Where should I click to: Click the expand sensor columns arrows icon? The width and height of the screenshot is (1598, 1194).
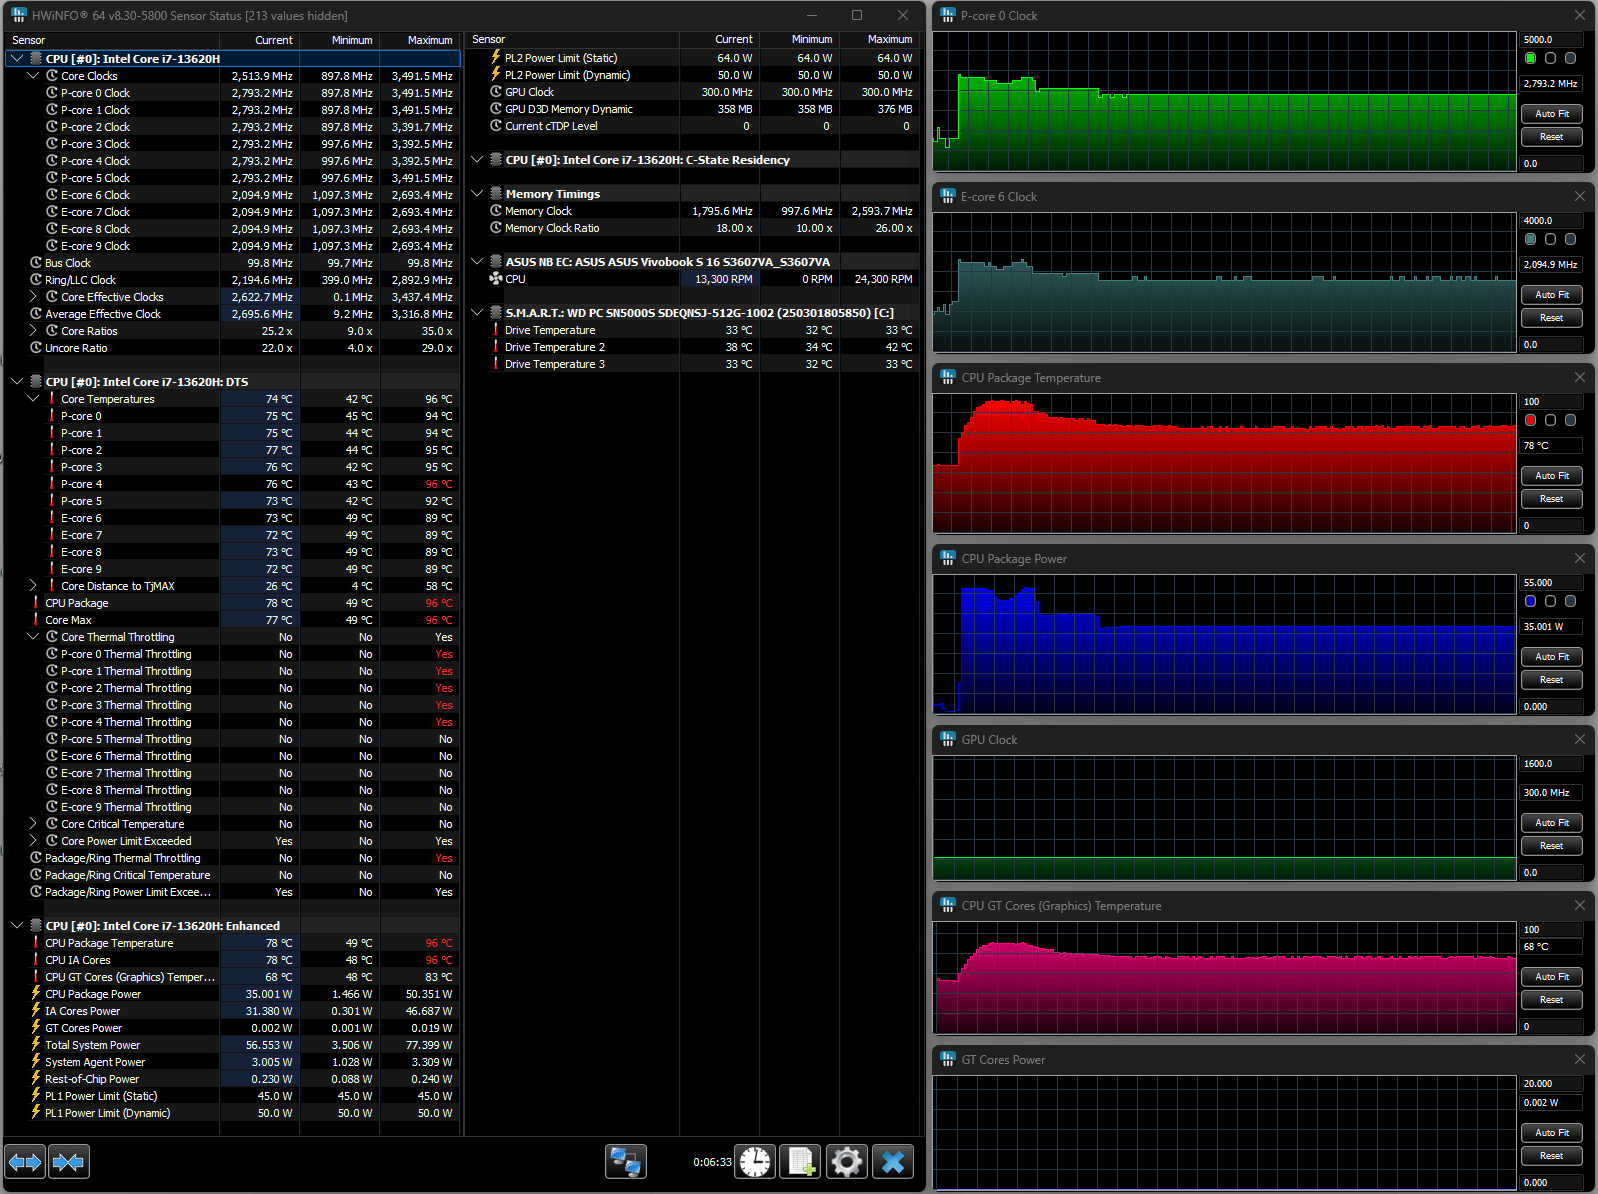[x=25, y=1161]
